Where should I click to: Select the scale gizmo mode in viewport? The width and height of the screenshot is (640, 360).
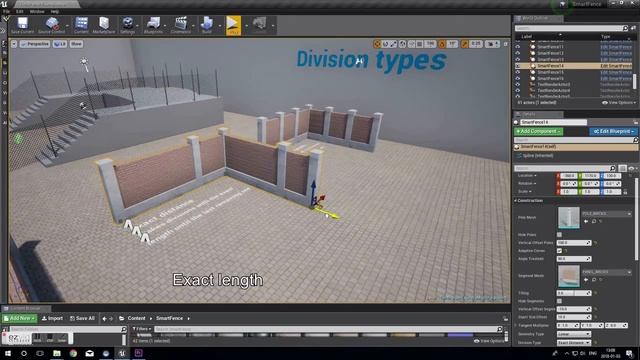[x=393, y=44]
